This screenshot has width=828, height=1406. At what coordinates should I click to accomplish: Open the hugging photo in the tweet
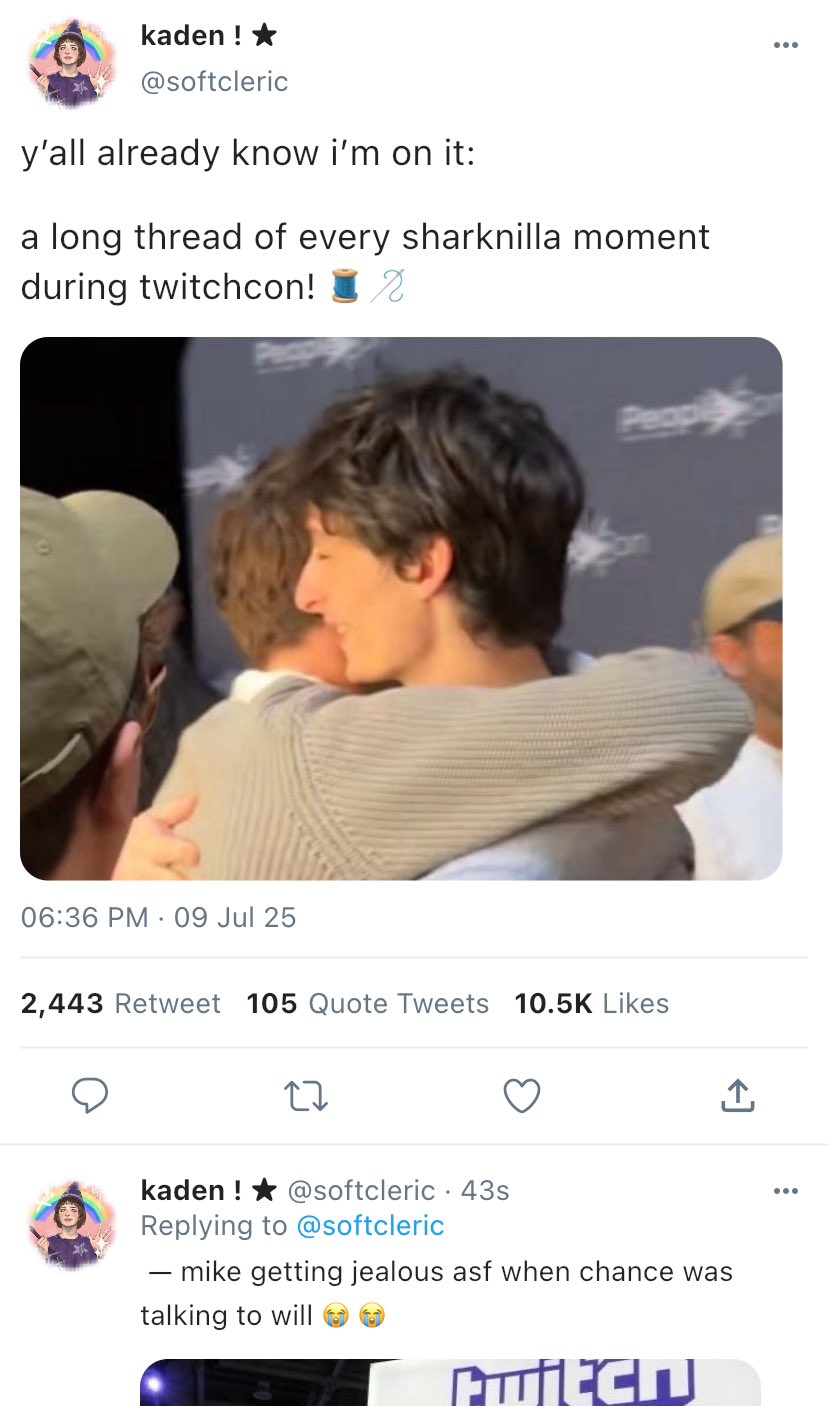(x=401, y=608)
